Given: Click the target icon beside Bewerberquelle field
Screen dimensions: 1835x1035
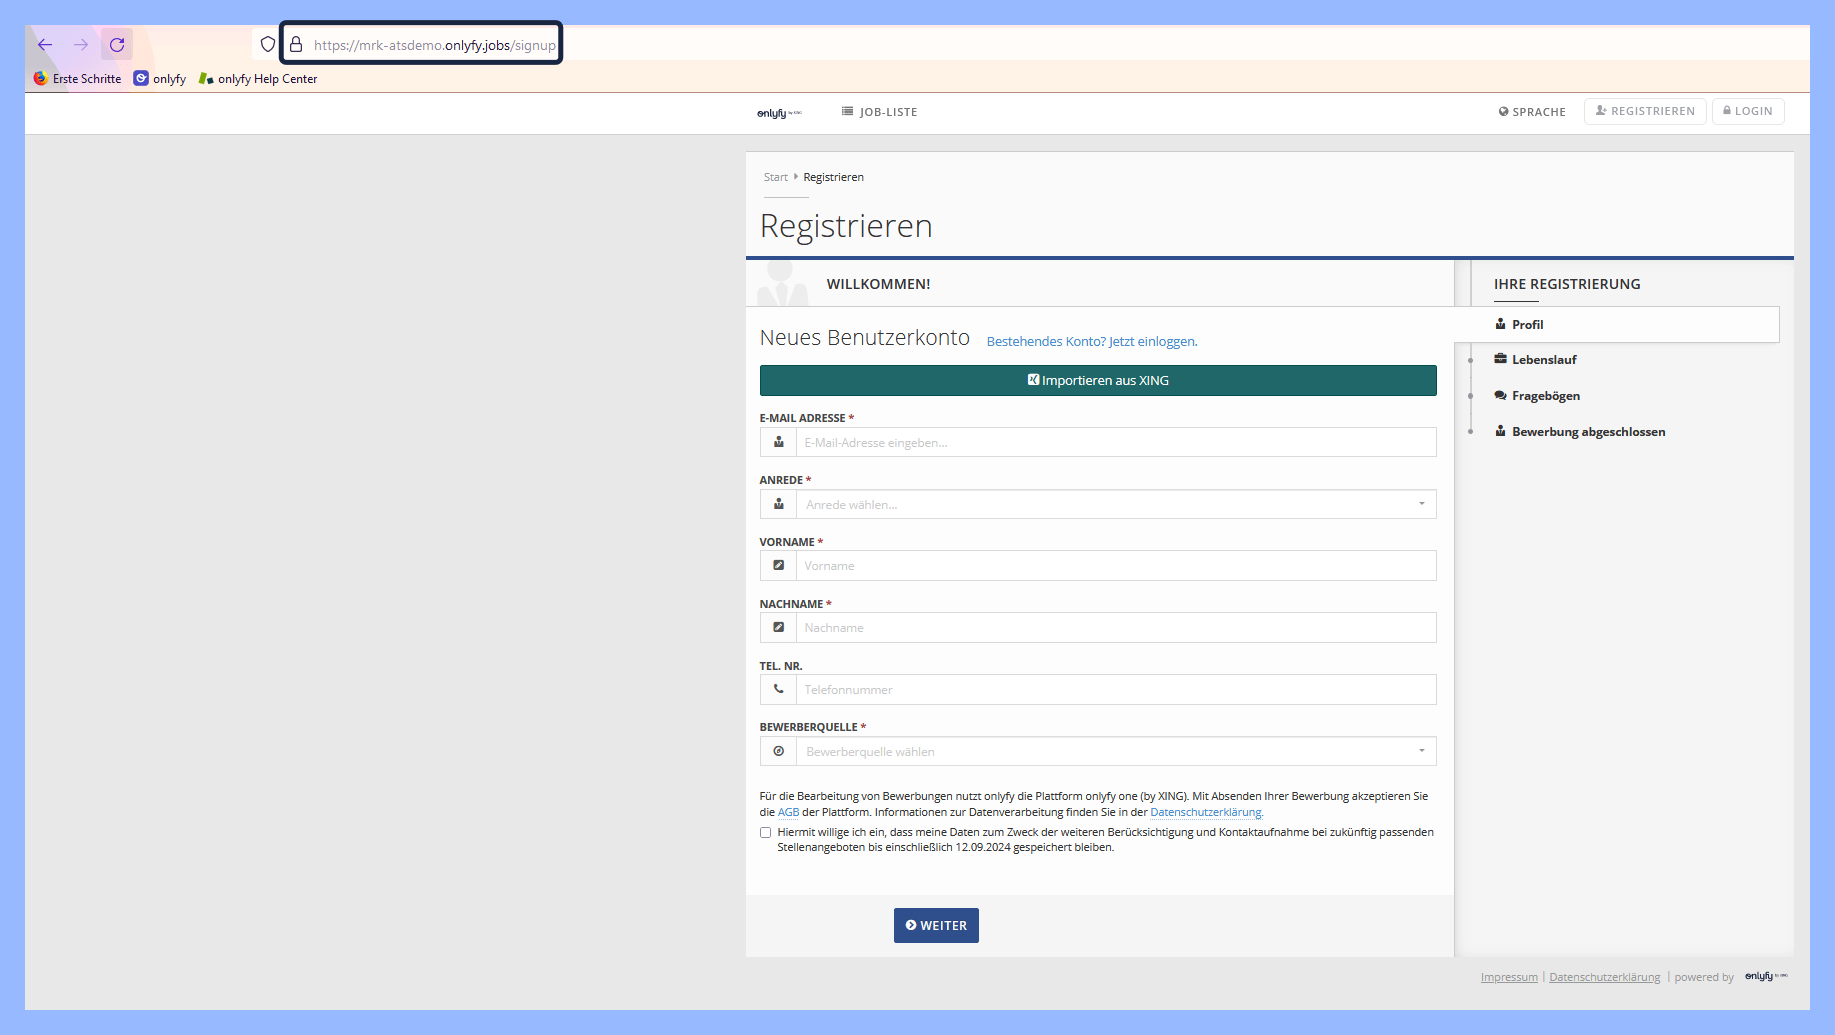Looking at the screenshot, I should pyautogui.click(x=778, y=751).
